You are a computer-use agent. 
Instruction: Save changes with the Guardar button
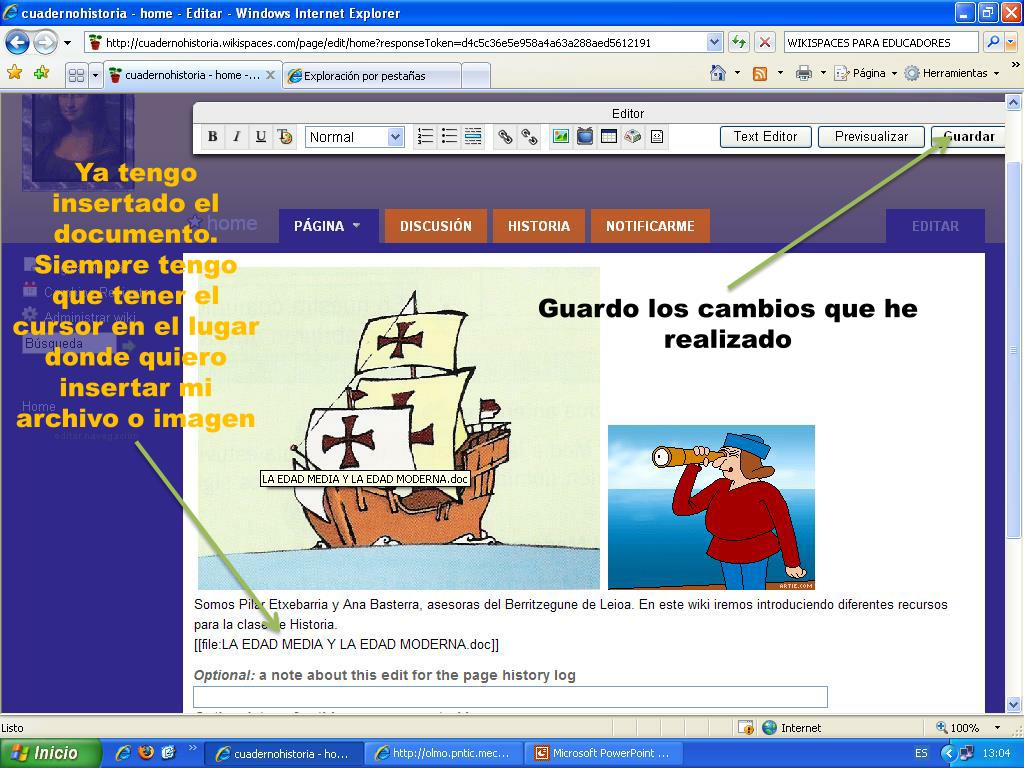click(x=968, y=136)
